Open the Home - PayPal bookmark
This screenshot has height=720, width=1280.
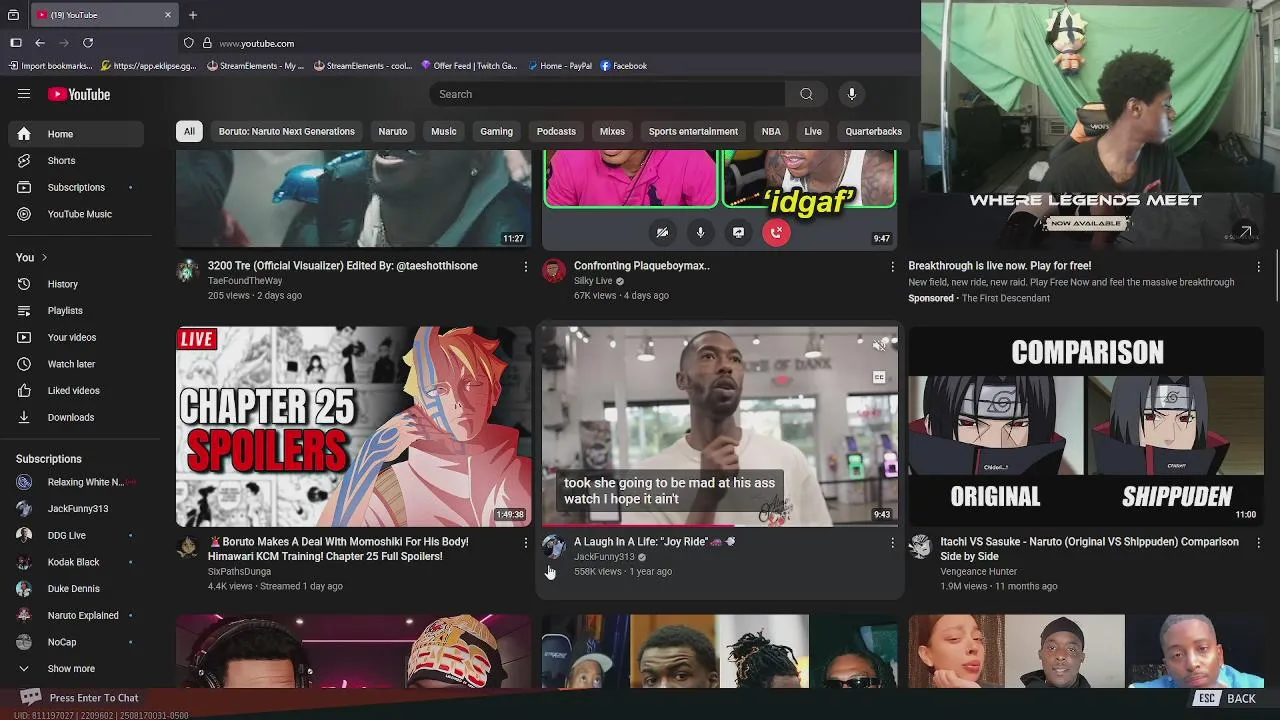pyautogui.click(x=560, y=66)
